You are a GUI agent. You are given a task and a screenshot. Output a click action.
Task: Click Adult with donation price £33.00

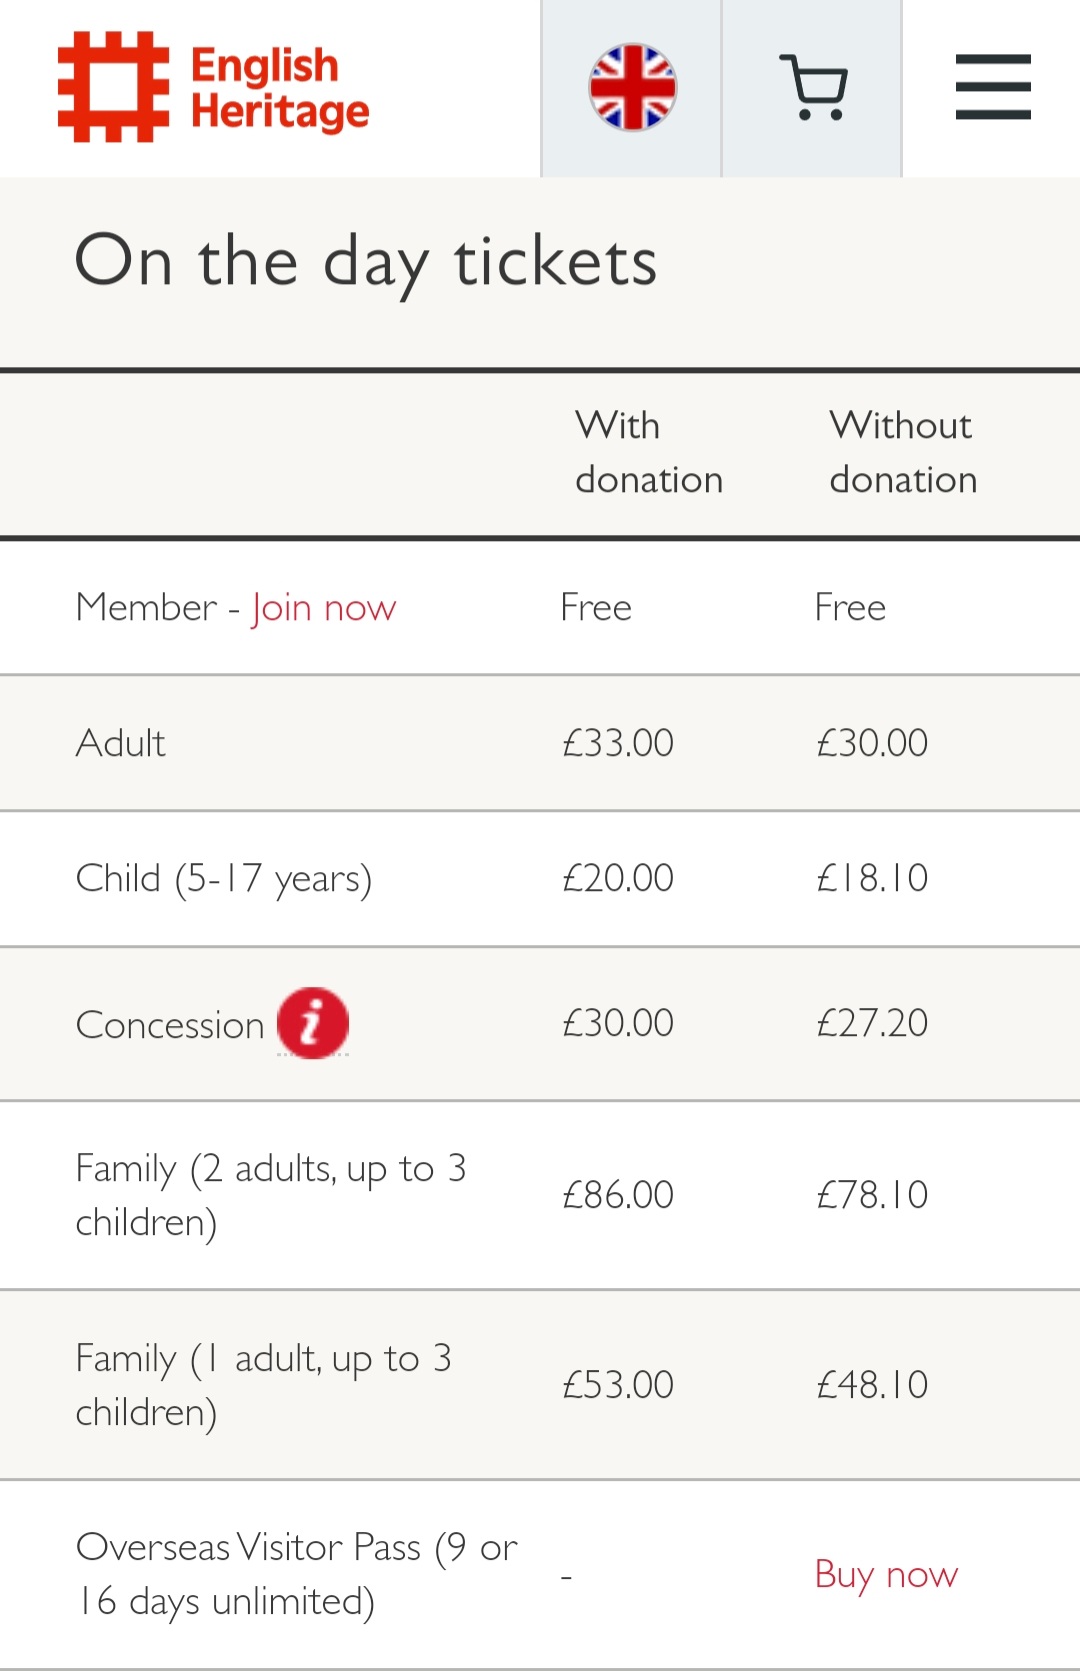[618, 743]
